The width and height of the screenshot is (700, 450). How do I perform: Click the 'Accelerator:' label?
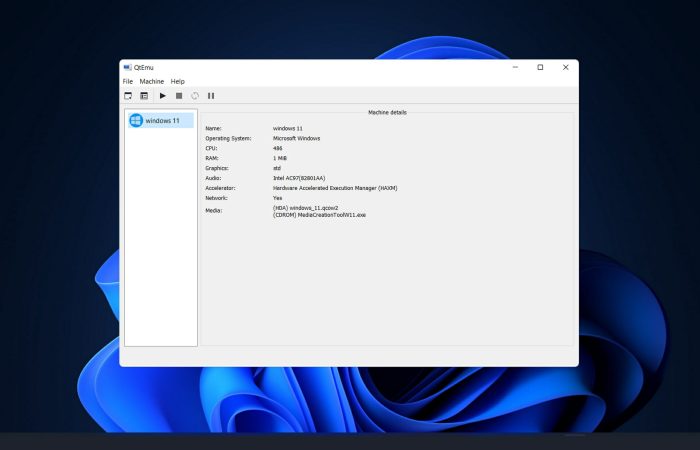[220, 188]
